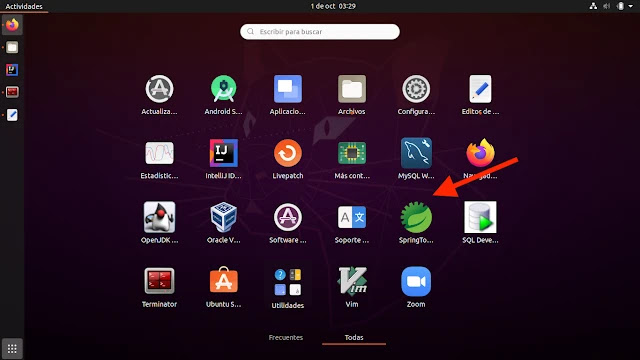
Task: Open the volume indicator
Action: point(607,6)
